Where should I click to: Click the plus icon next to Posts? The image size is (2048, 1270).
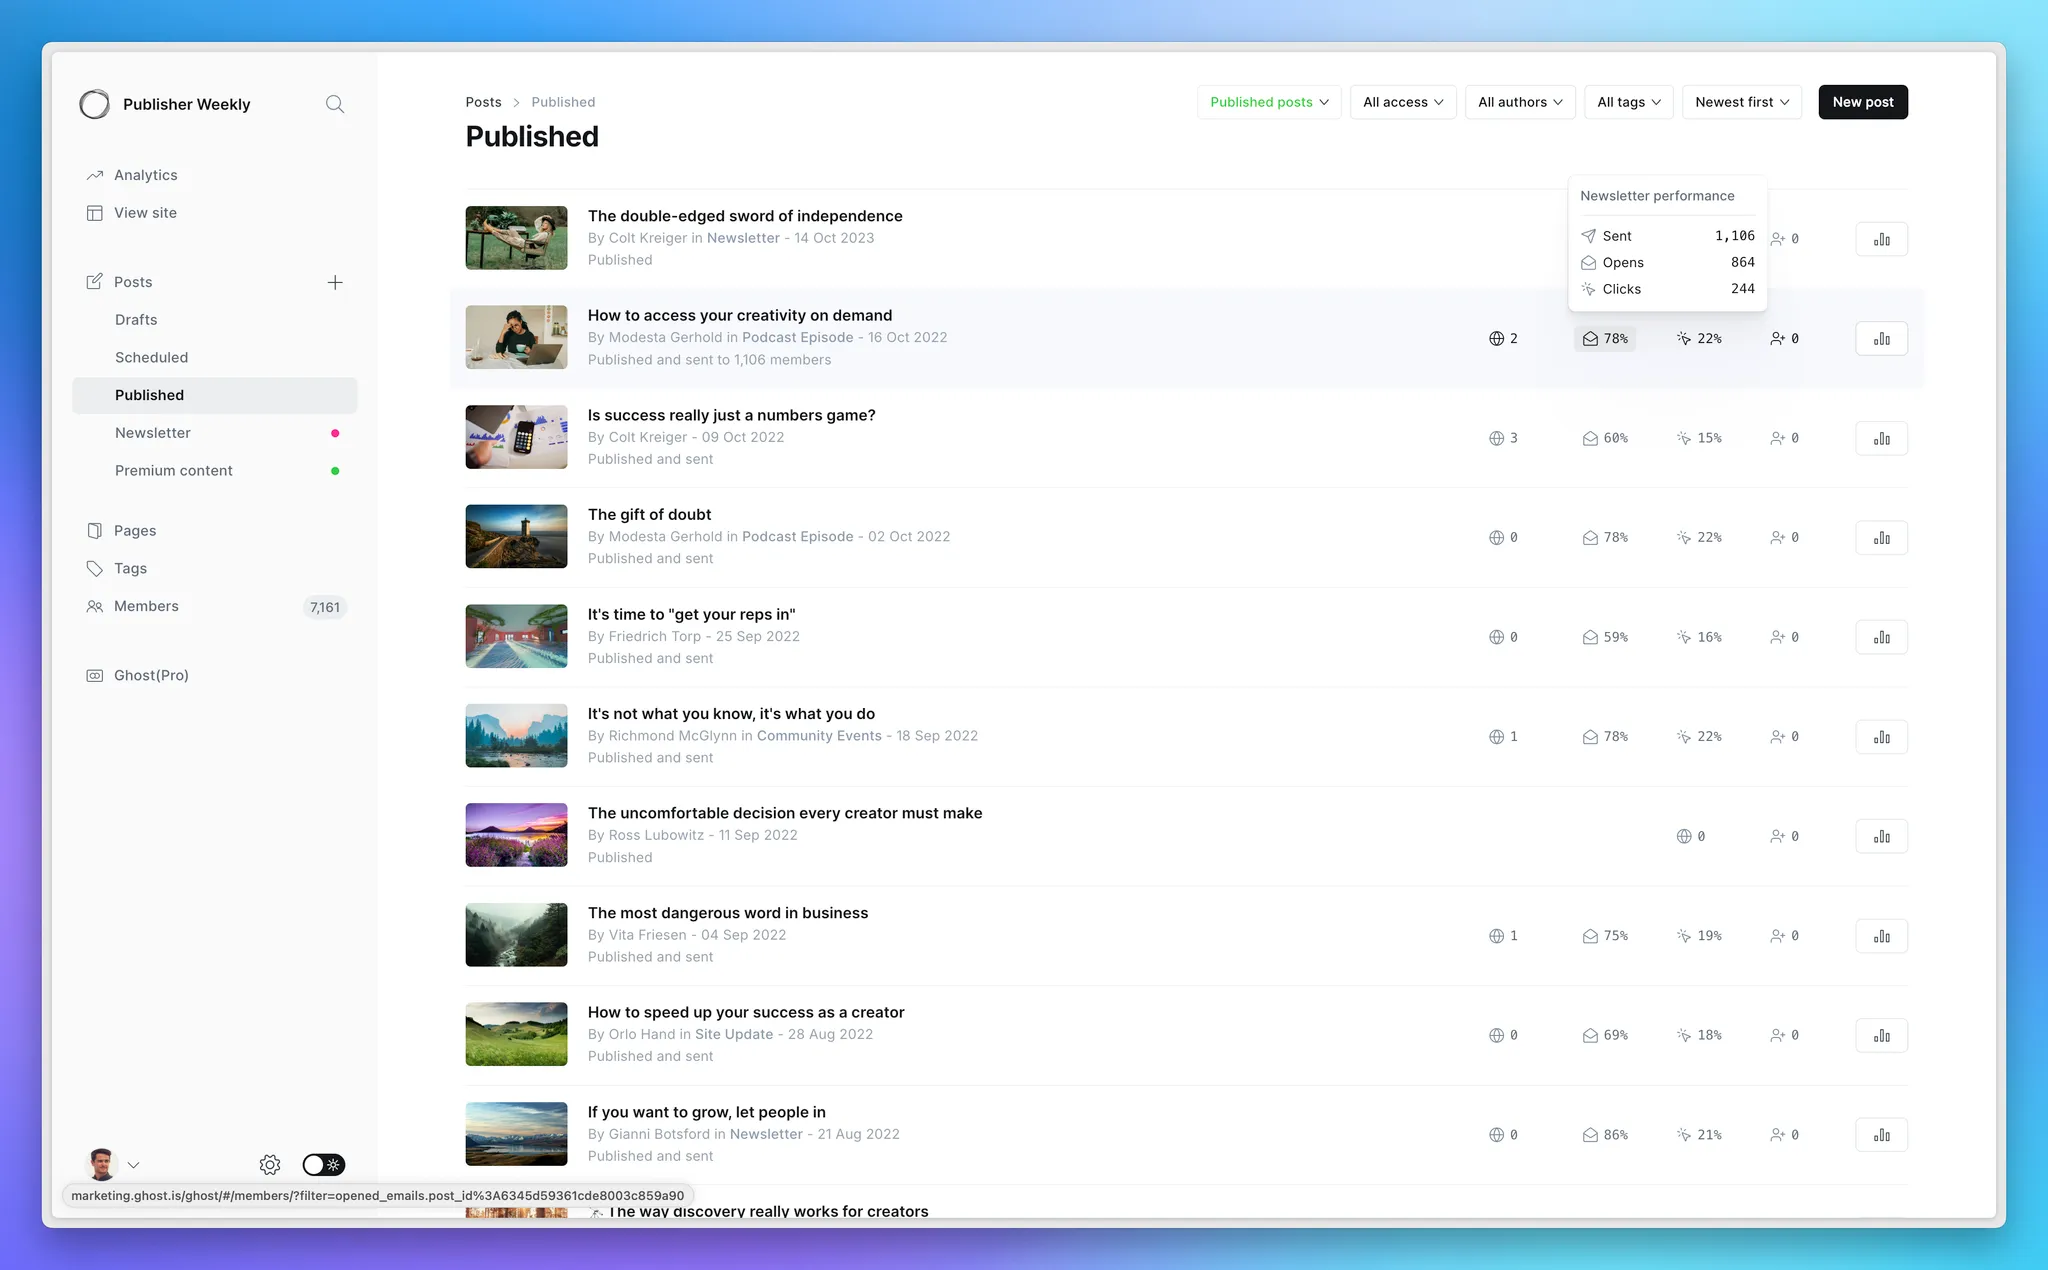[335, 282]
